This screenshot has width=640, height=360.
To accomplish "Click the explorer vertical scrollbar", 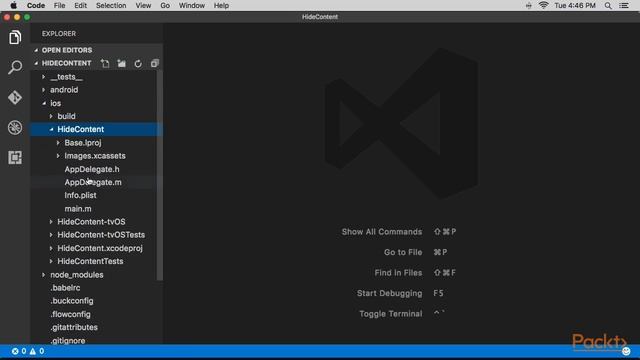I will [160, 176].
